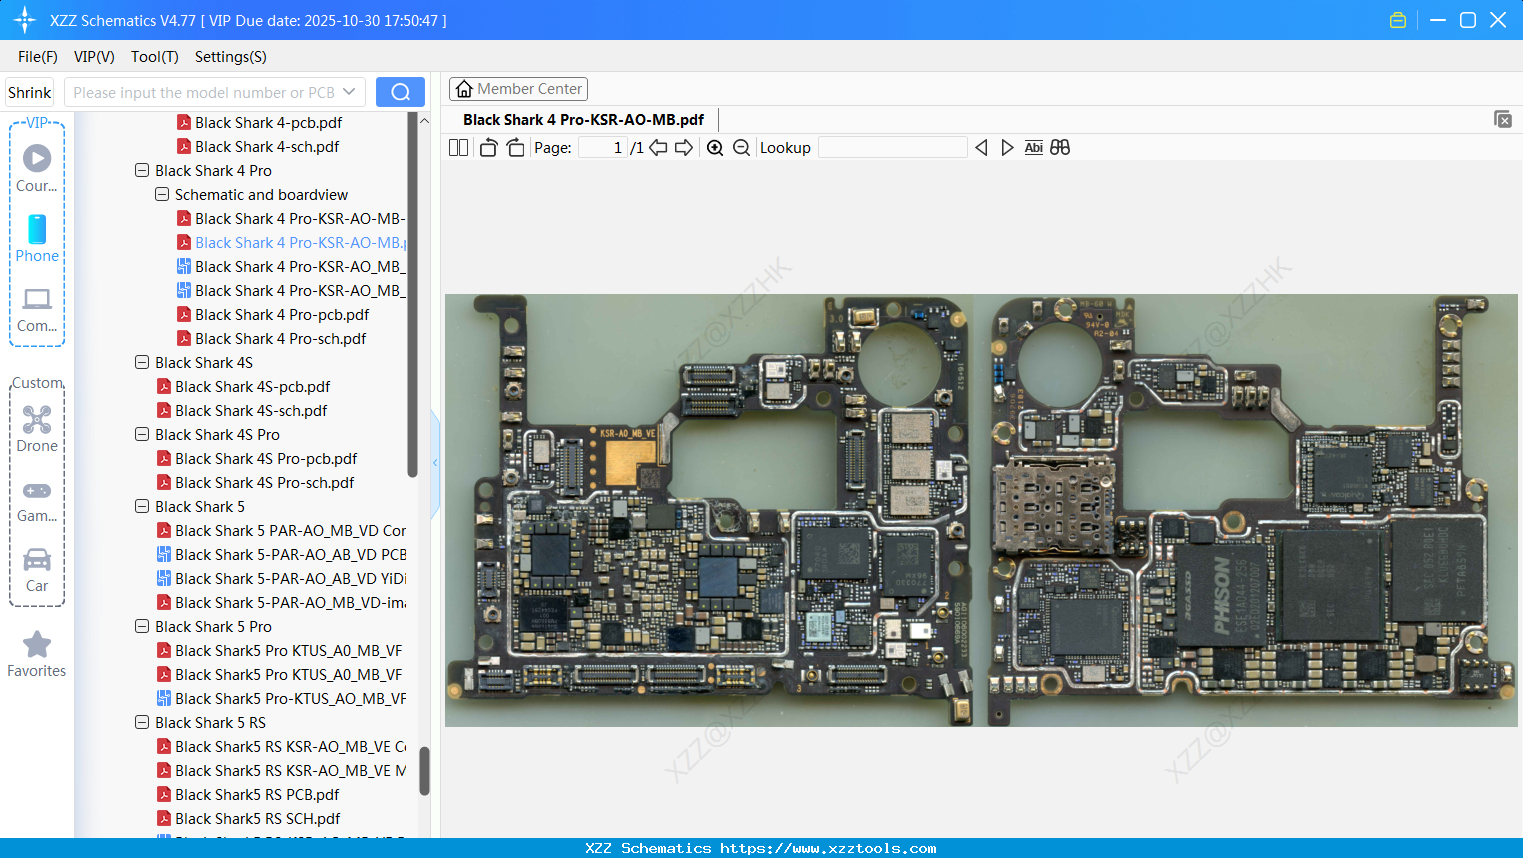
Task: Open the Settings(S) menu
Action: (230, 57)
